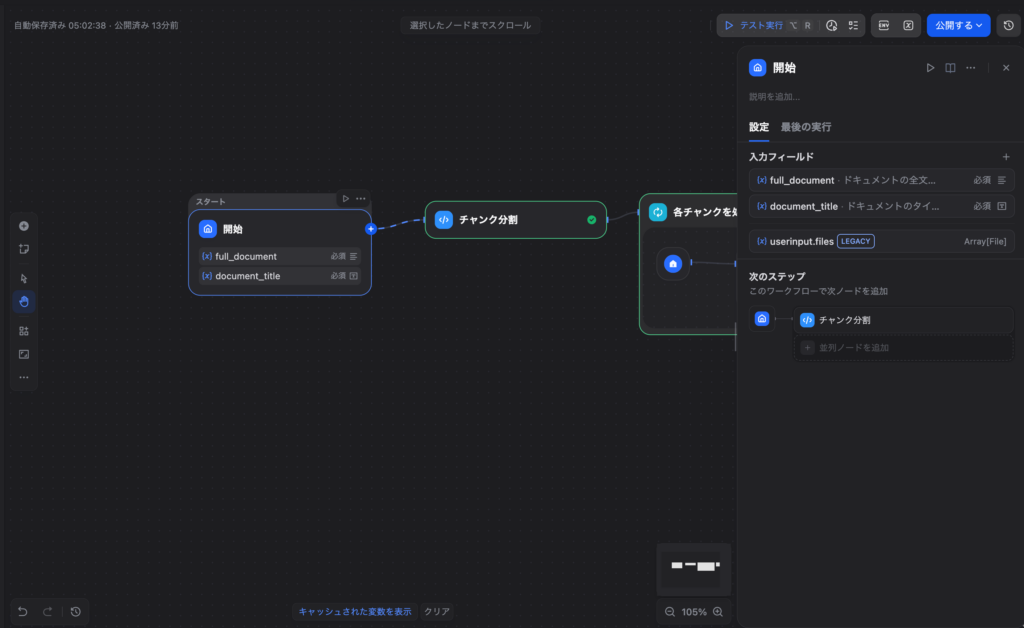Open the ENV environment variables panel
The image size is (1024, 628).
pos(884,25)
